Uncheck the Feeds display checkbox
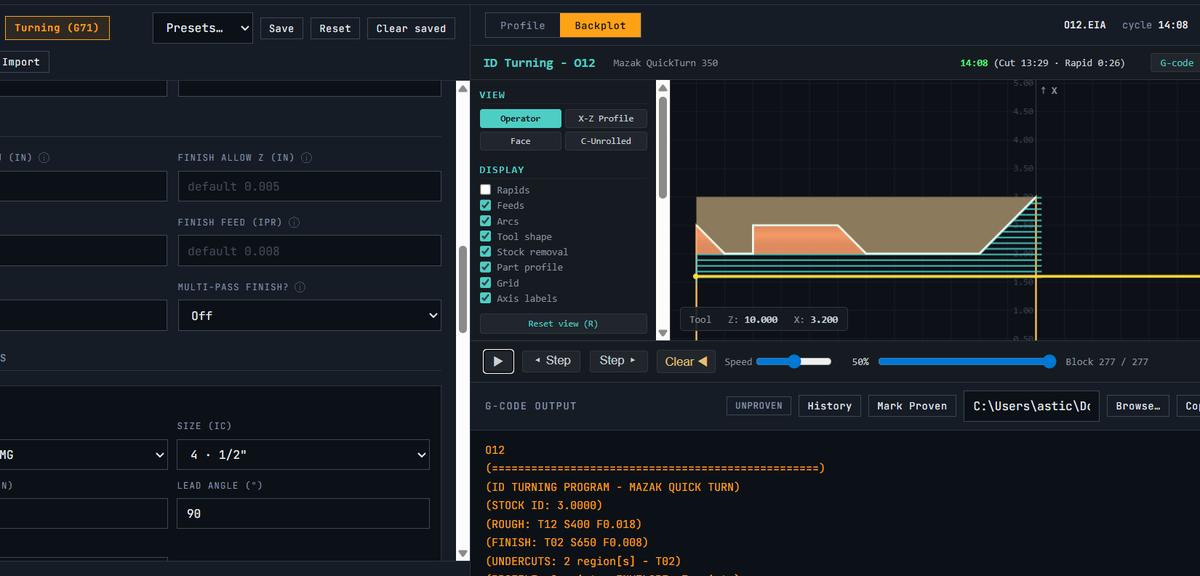 point(486,205)
